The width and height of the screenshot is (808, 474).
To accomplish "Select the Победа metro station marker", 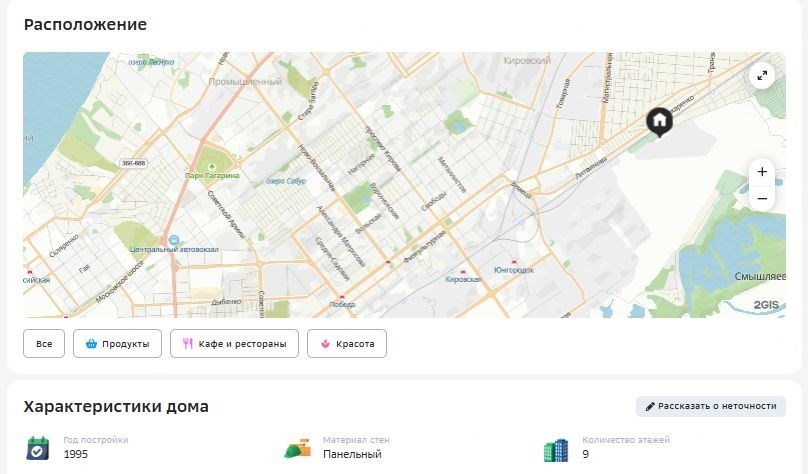I will pos(342,298).
